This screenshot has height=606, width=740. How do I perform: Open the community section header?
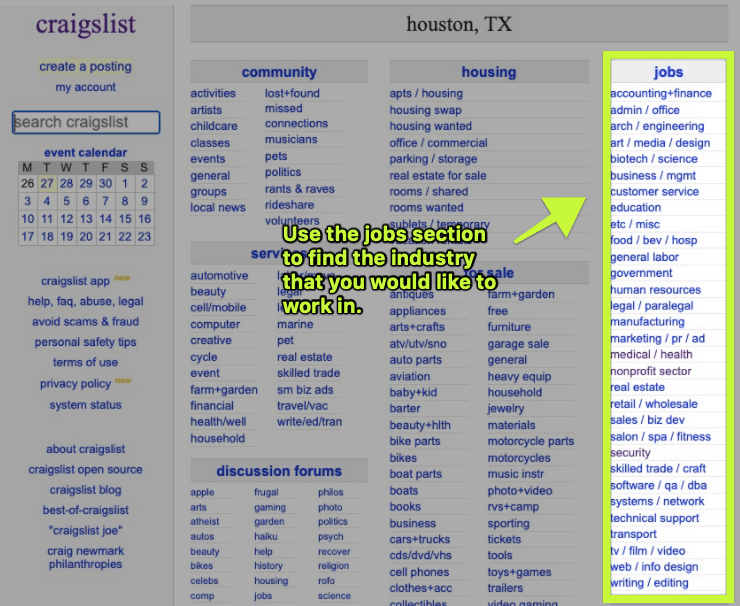(279, 72)
